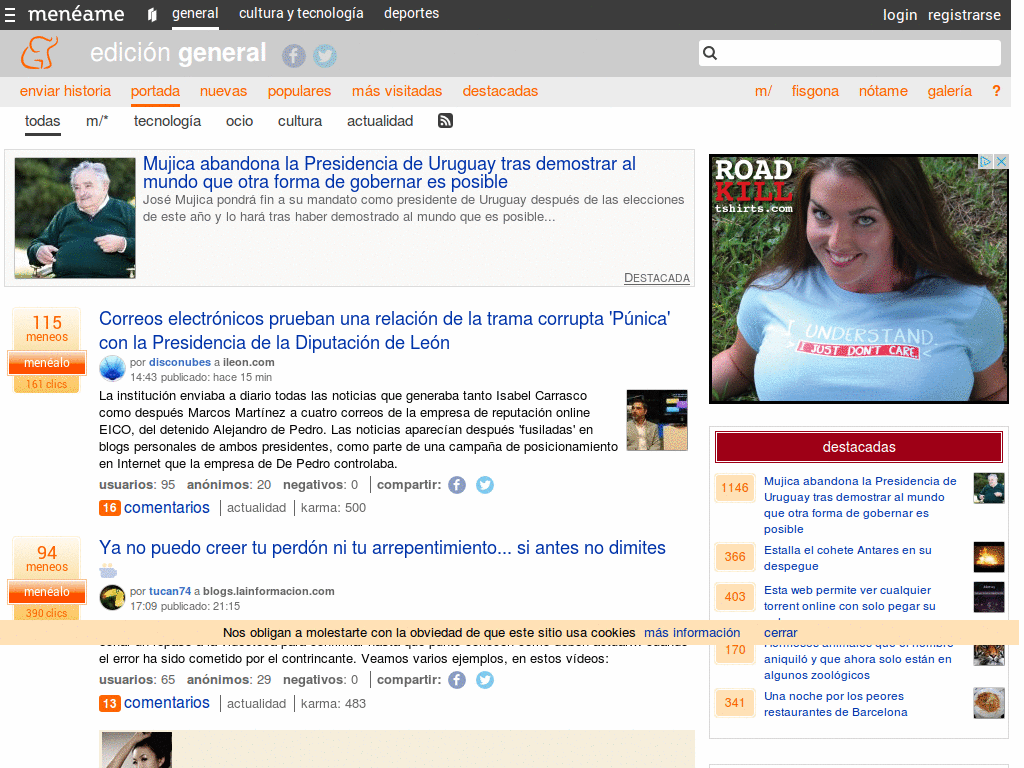Share the dimites story on Twitter
1024x768 pixels.
[485, 679]
